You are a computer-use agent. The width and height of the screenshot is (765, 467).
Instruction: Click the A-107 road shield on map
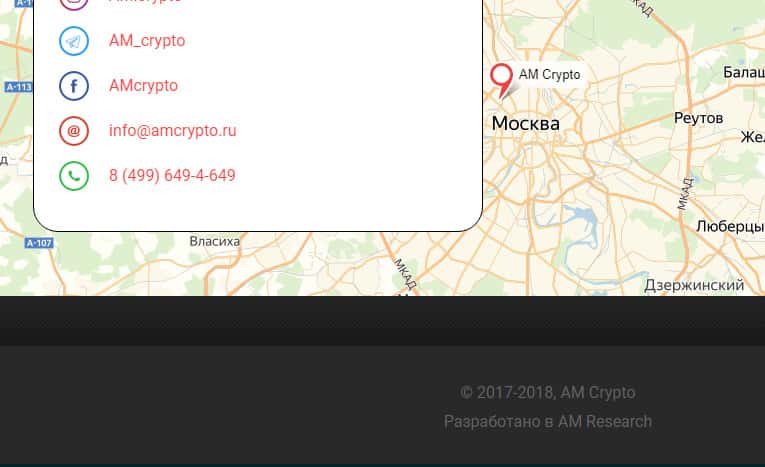click(39, 243)
